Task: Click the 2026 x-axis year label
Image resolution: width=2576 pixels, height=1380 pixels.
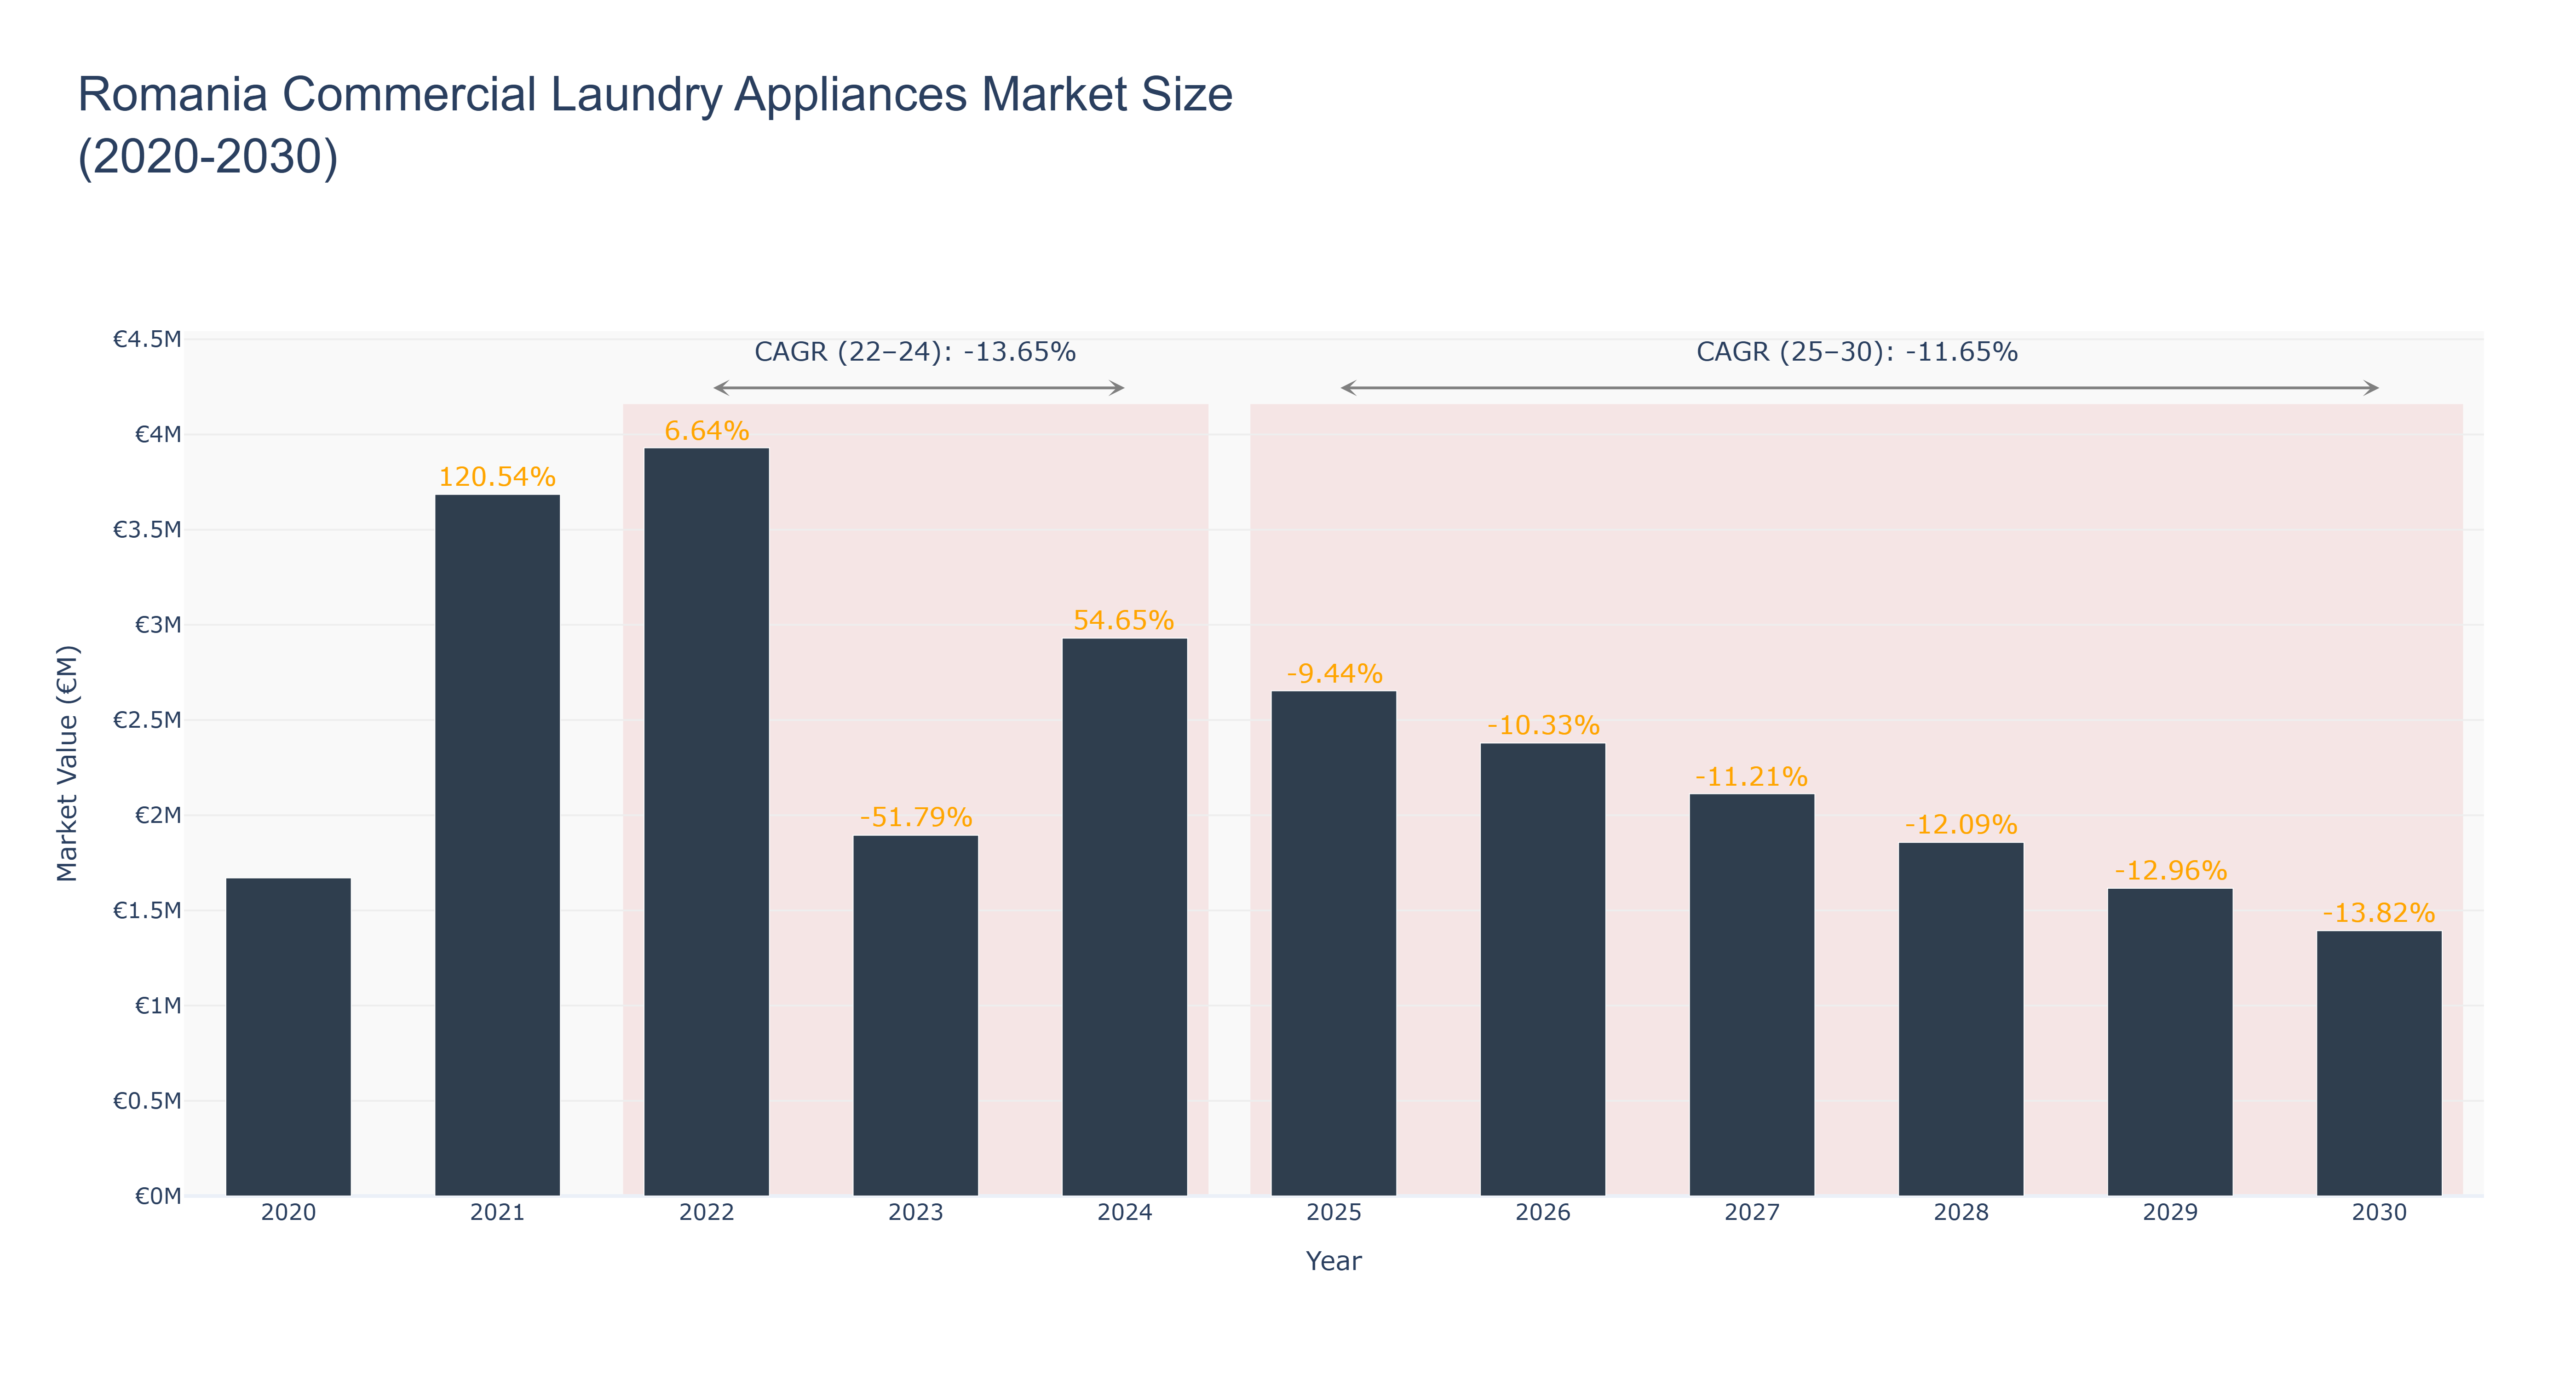Action: point(1542,1213)
